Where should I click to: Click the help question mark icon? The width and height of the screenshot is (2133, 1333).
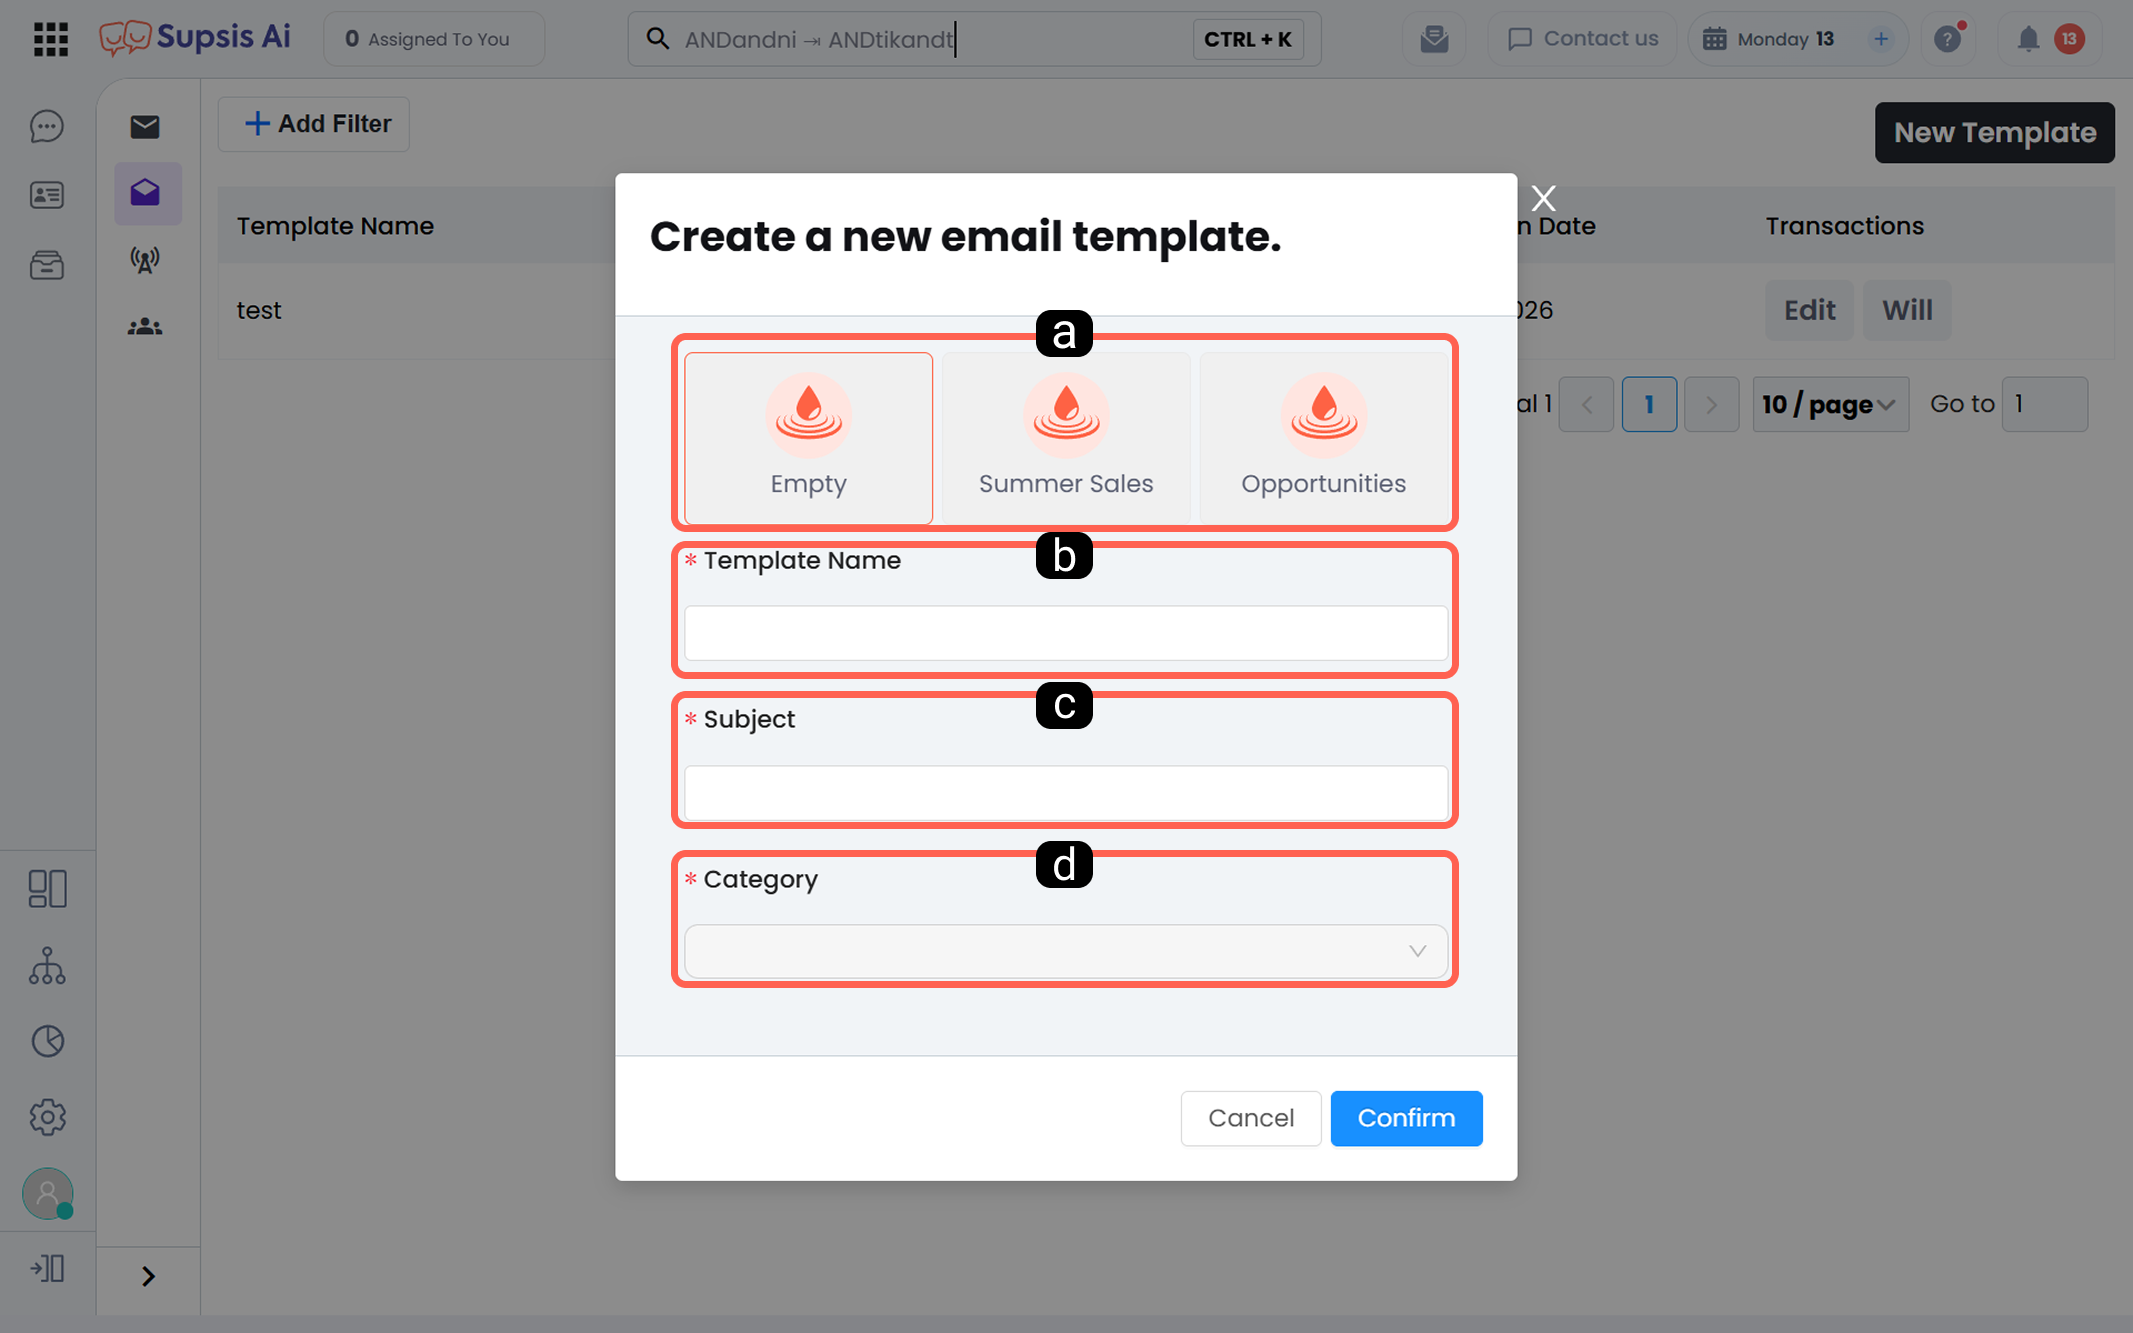(1947, 39)
